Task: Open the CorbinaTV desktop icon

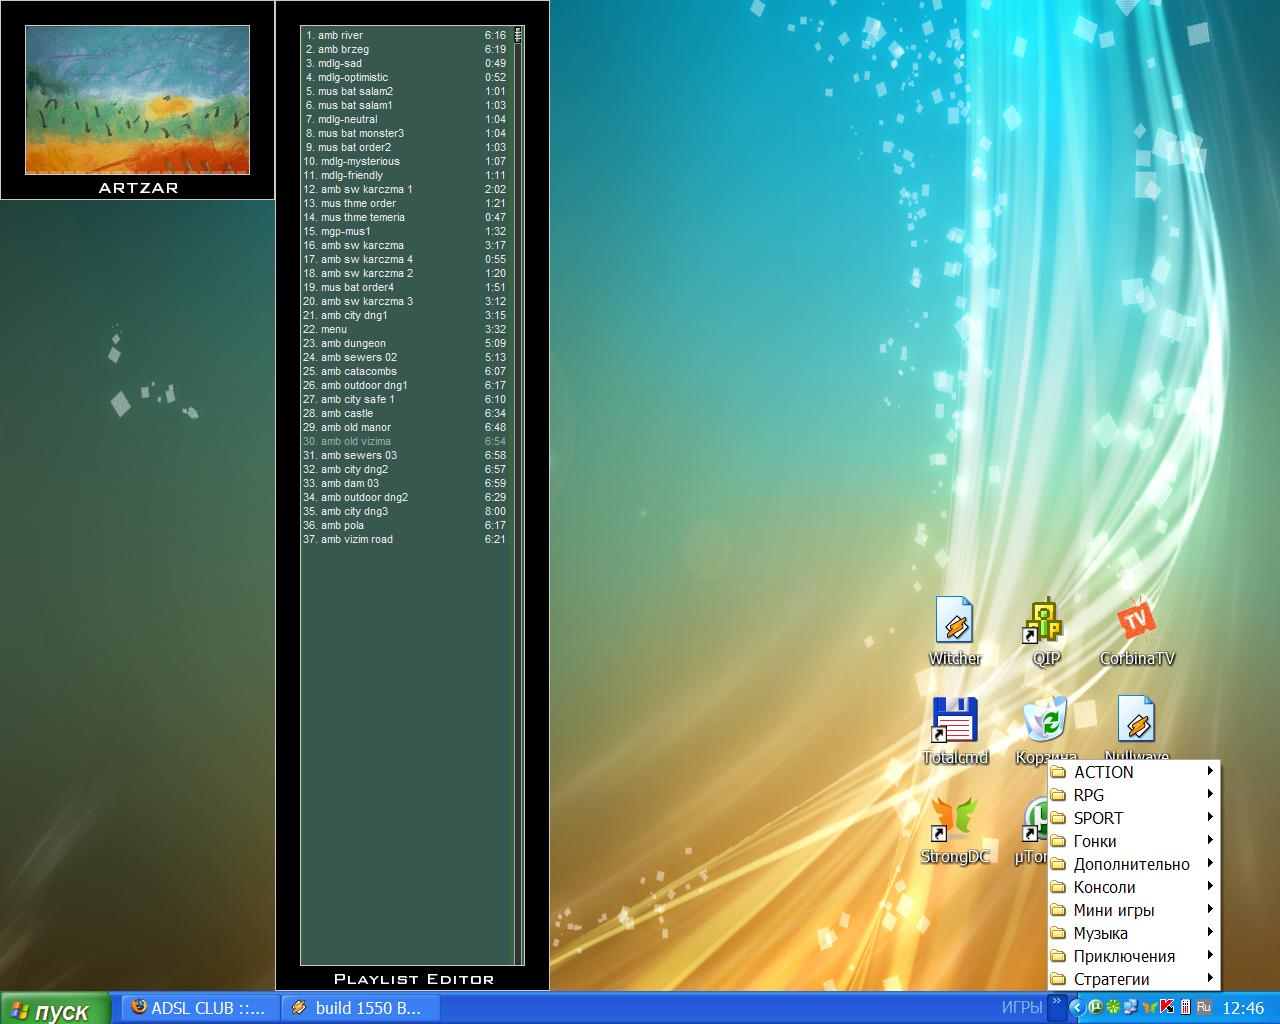Action: [1136, 622]
